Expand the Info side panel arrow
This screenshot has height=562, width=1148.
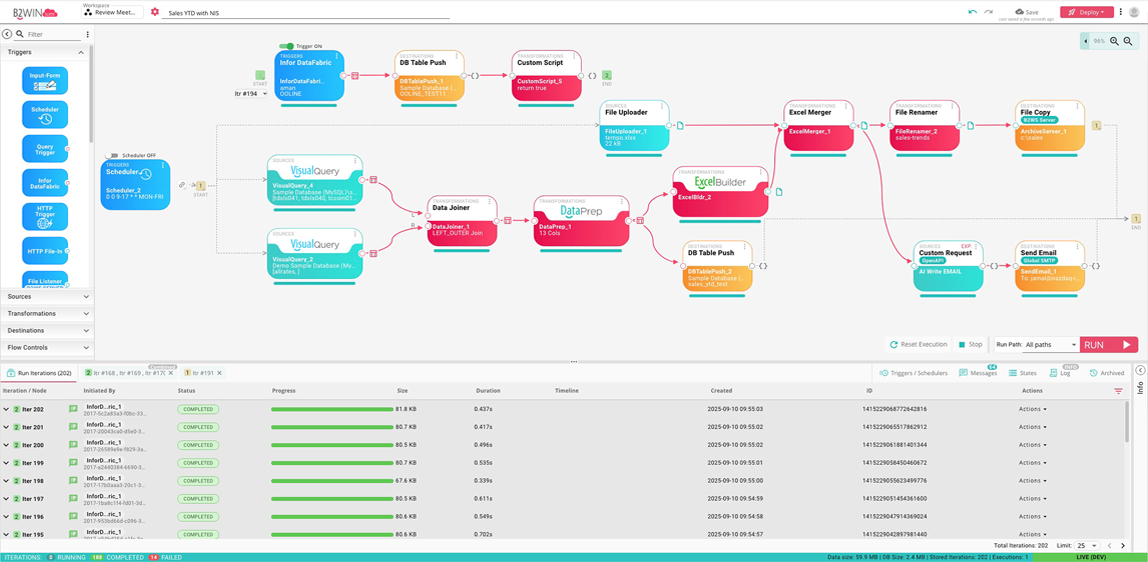1140,372
